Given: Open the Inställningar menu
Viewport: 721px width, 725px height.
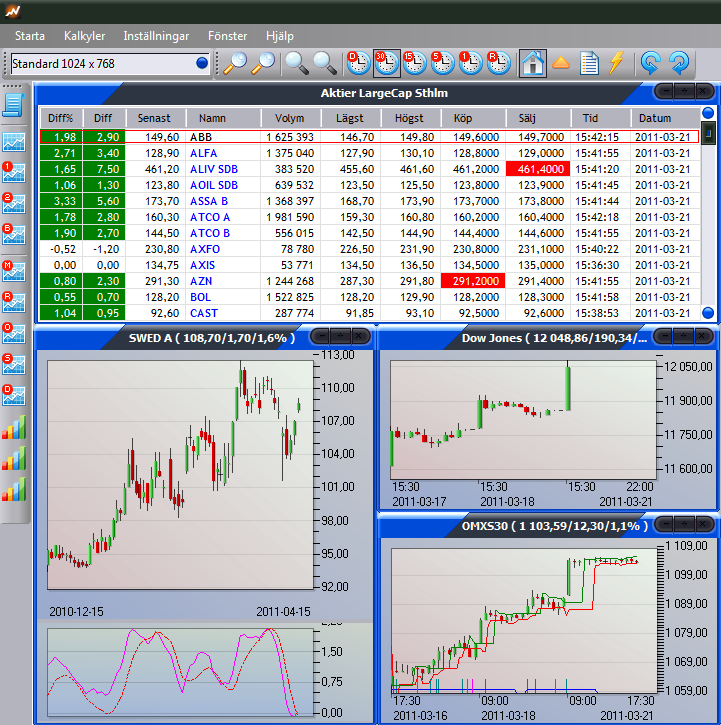Looking at the screenshot, I should click(156, 36).
